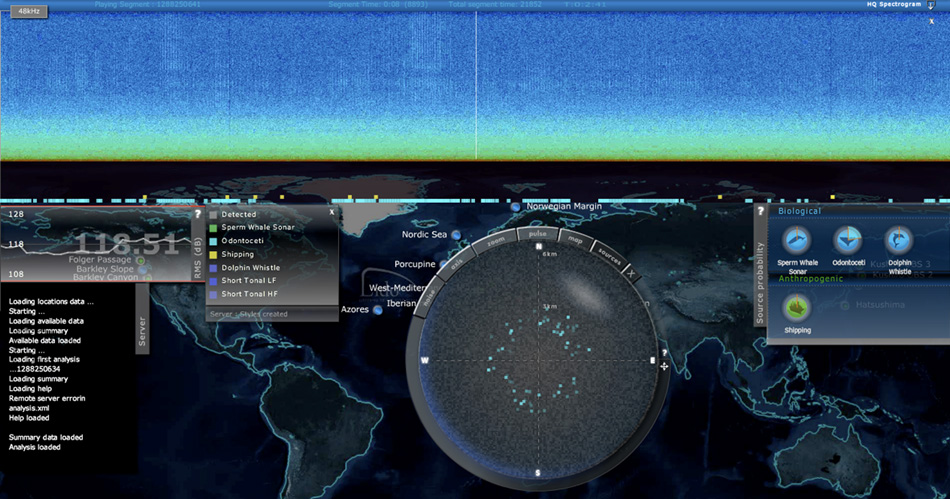Toggle the HQ Spectrogram option
The height and width of the screenshot is (499, 950).
click(931, 5)
